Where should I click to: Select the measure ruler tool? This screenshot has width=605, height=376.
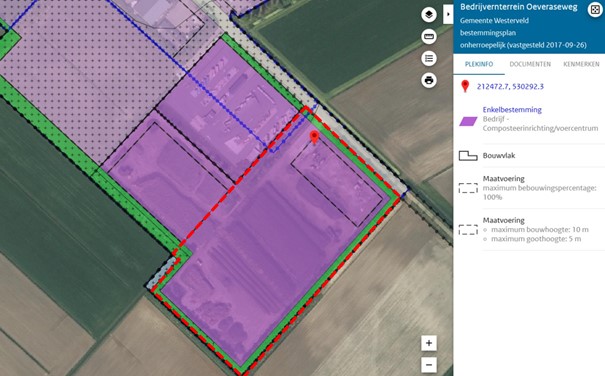pyautogui.click(x=429, y=37)
